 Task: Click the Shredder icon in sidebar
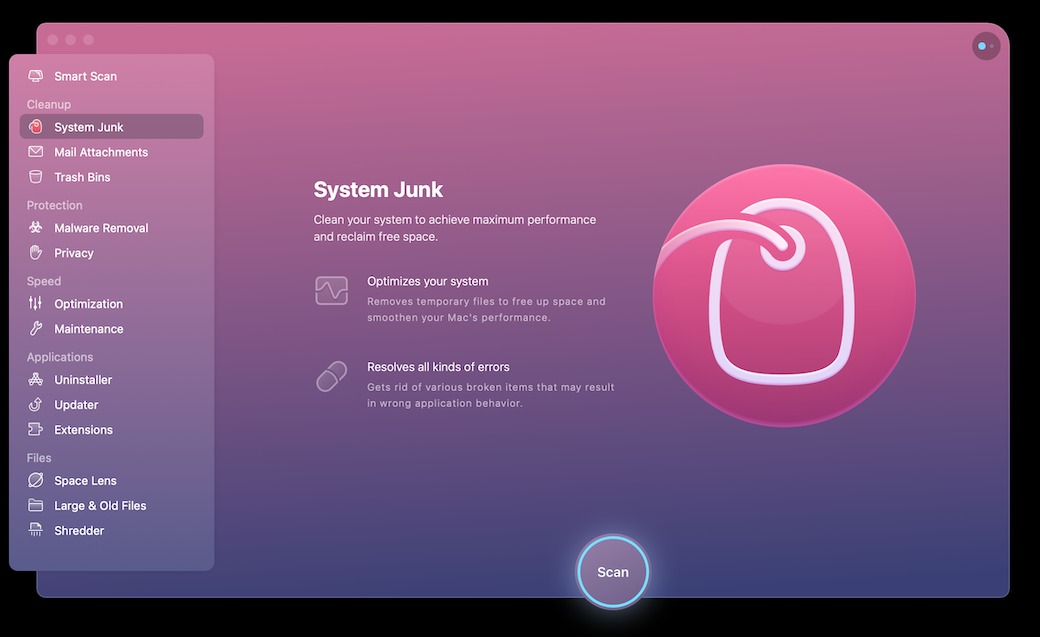pos(36,531)
